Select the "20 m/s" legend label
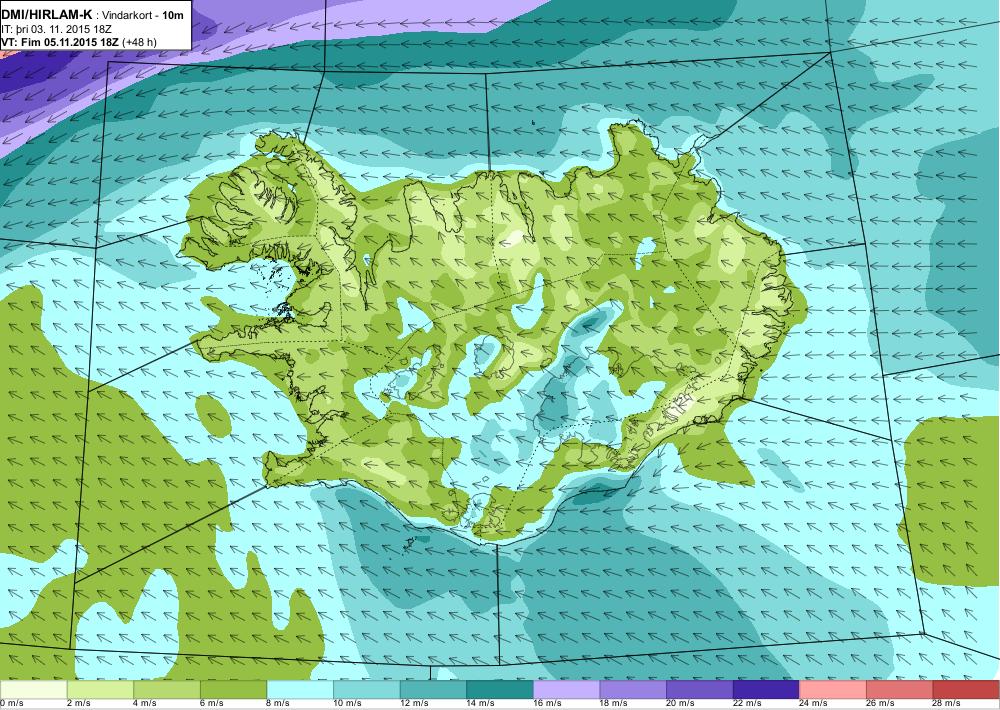The image size is (1000, 710). point(680,704)
